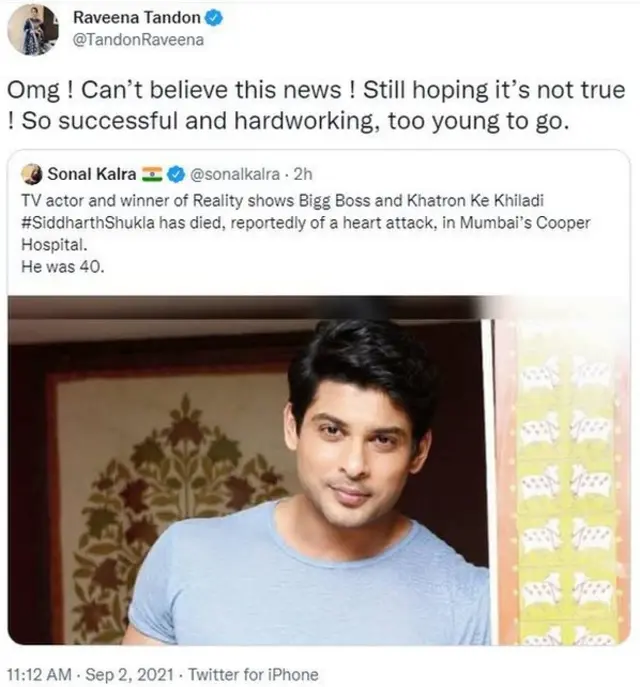This screenshot has height=687, width=640.
Task: Click the yellow cow-pattern panel in photo
Action: 565,482
